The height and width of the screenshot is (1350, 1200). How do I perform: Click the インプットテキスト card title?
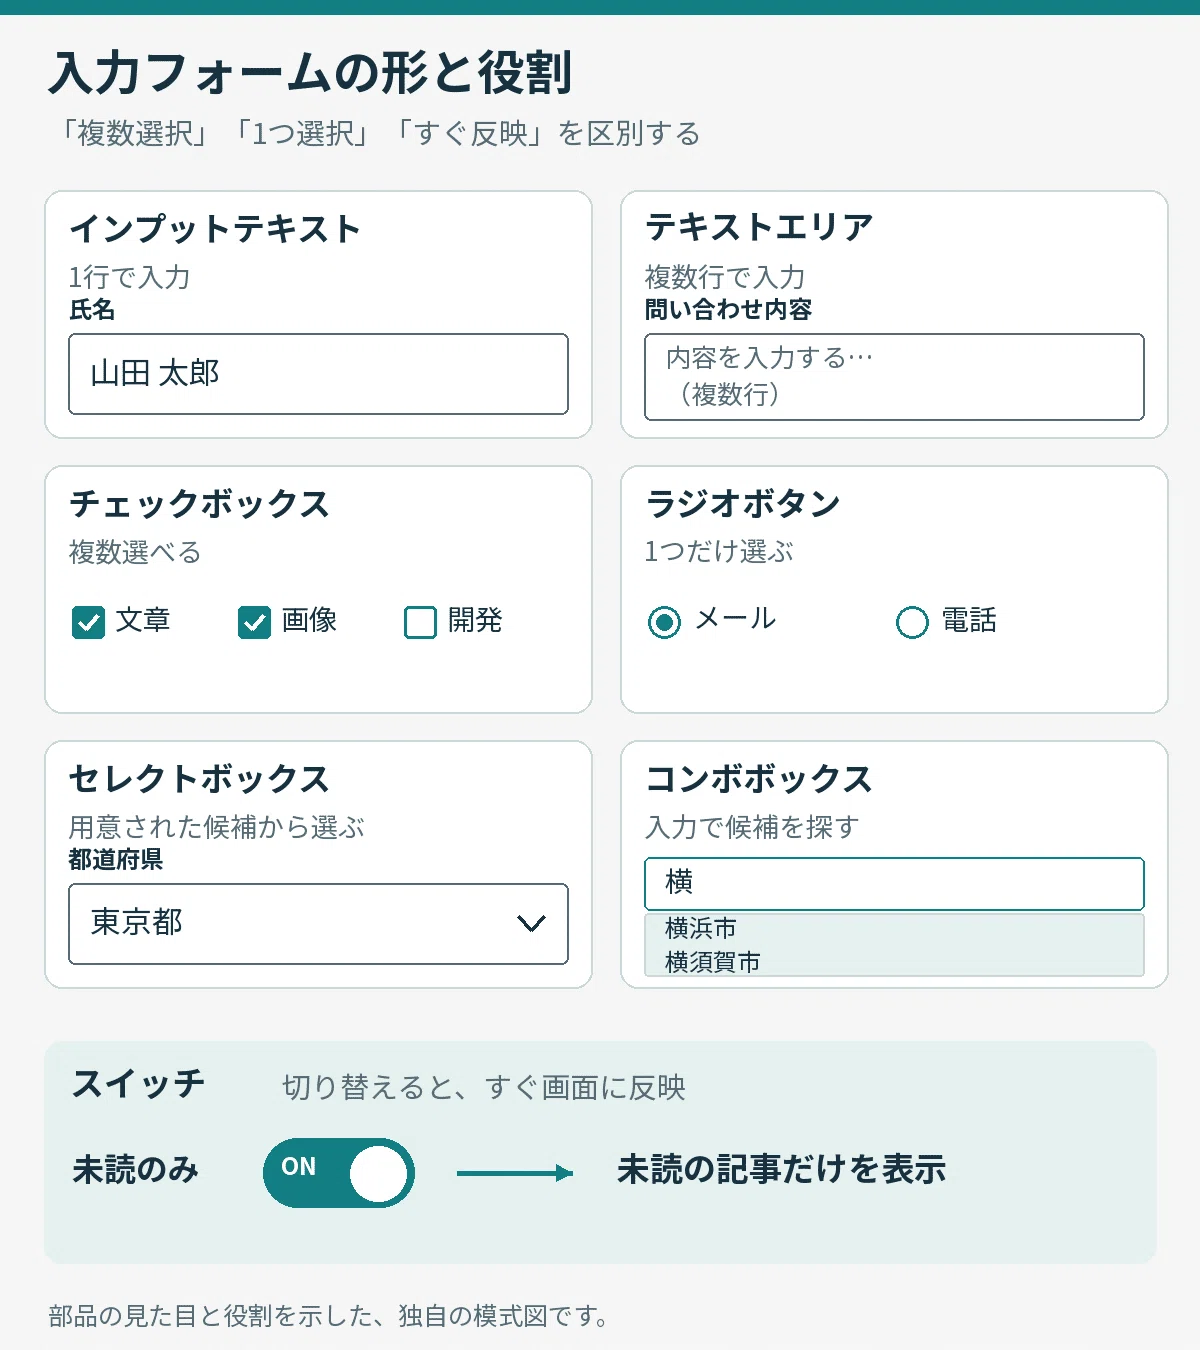coord(215,229)
